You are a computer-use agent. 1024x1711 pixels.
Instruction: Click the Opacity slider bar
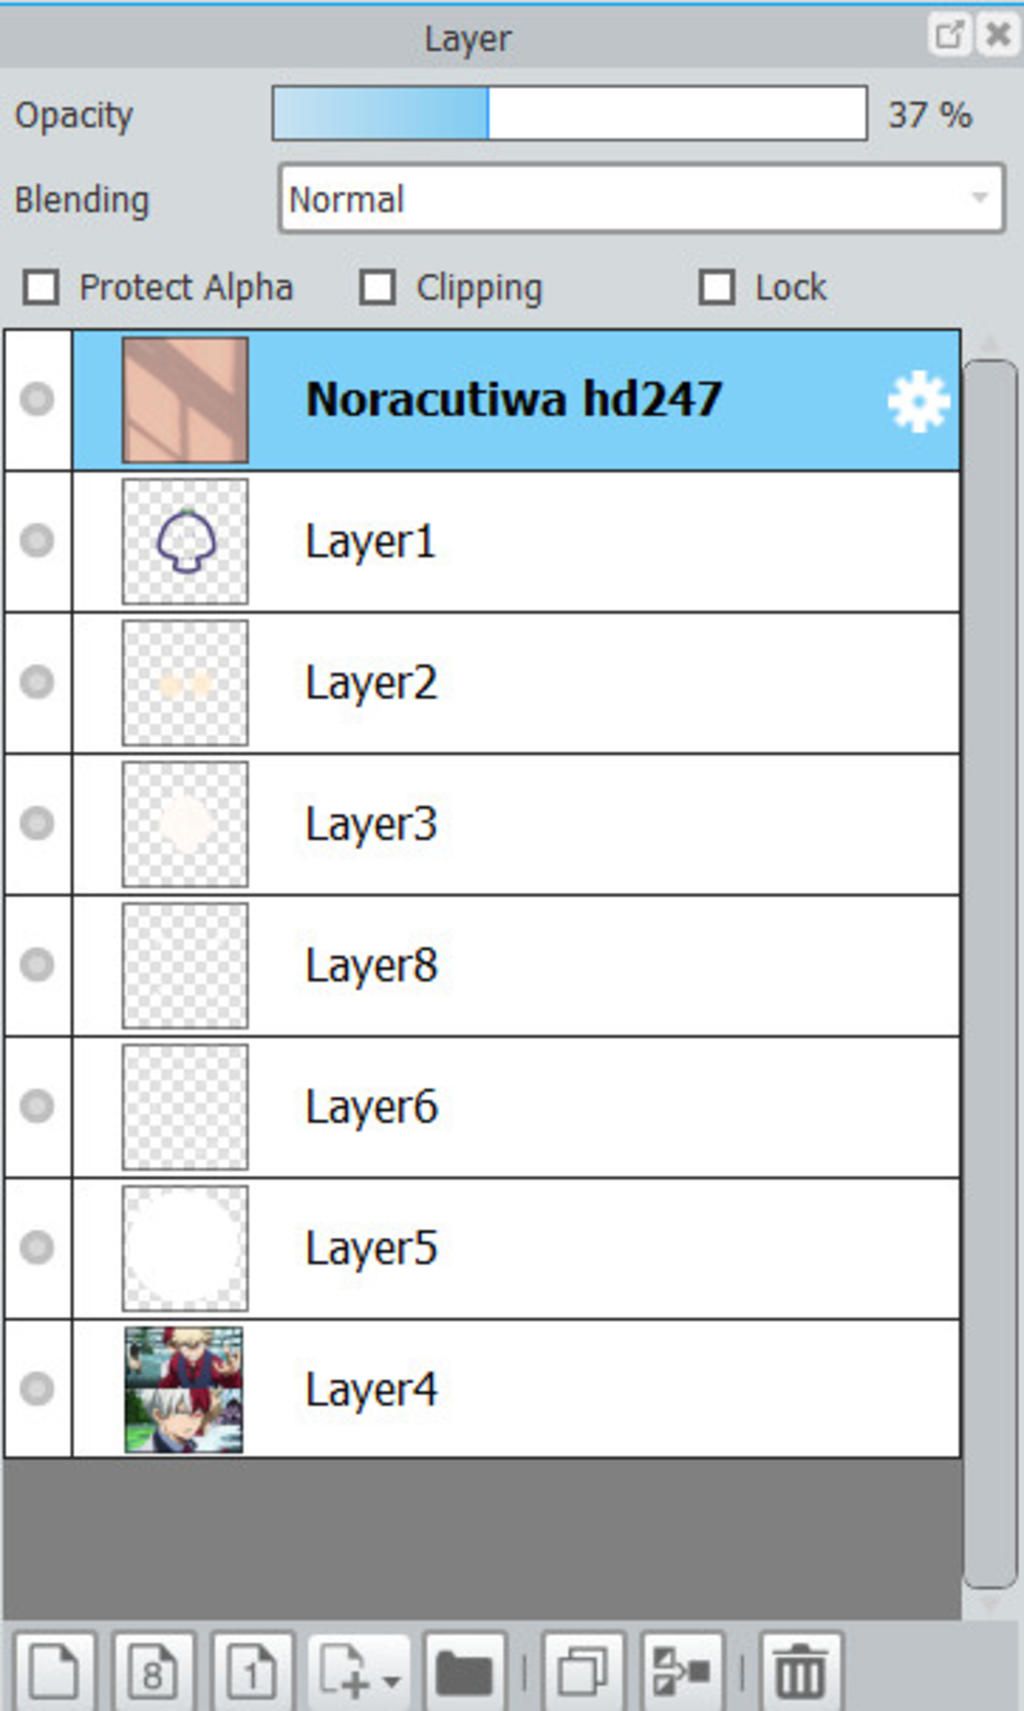(569, 113)
